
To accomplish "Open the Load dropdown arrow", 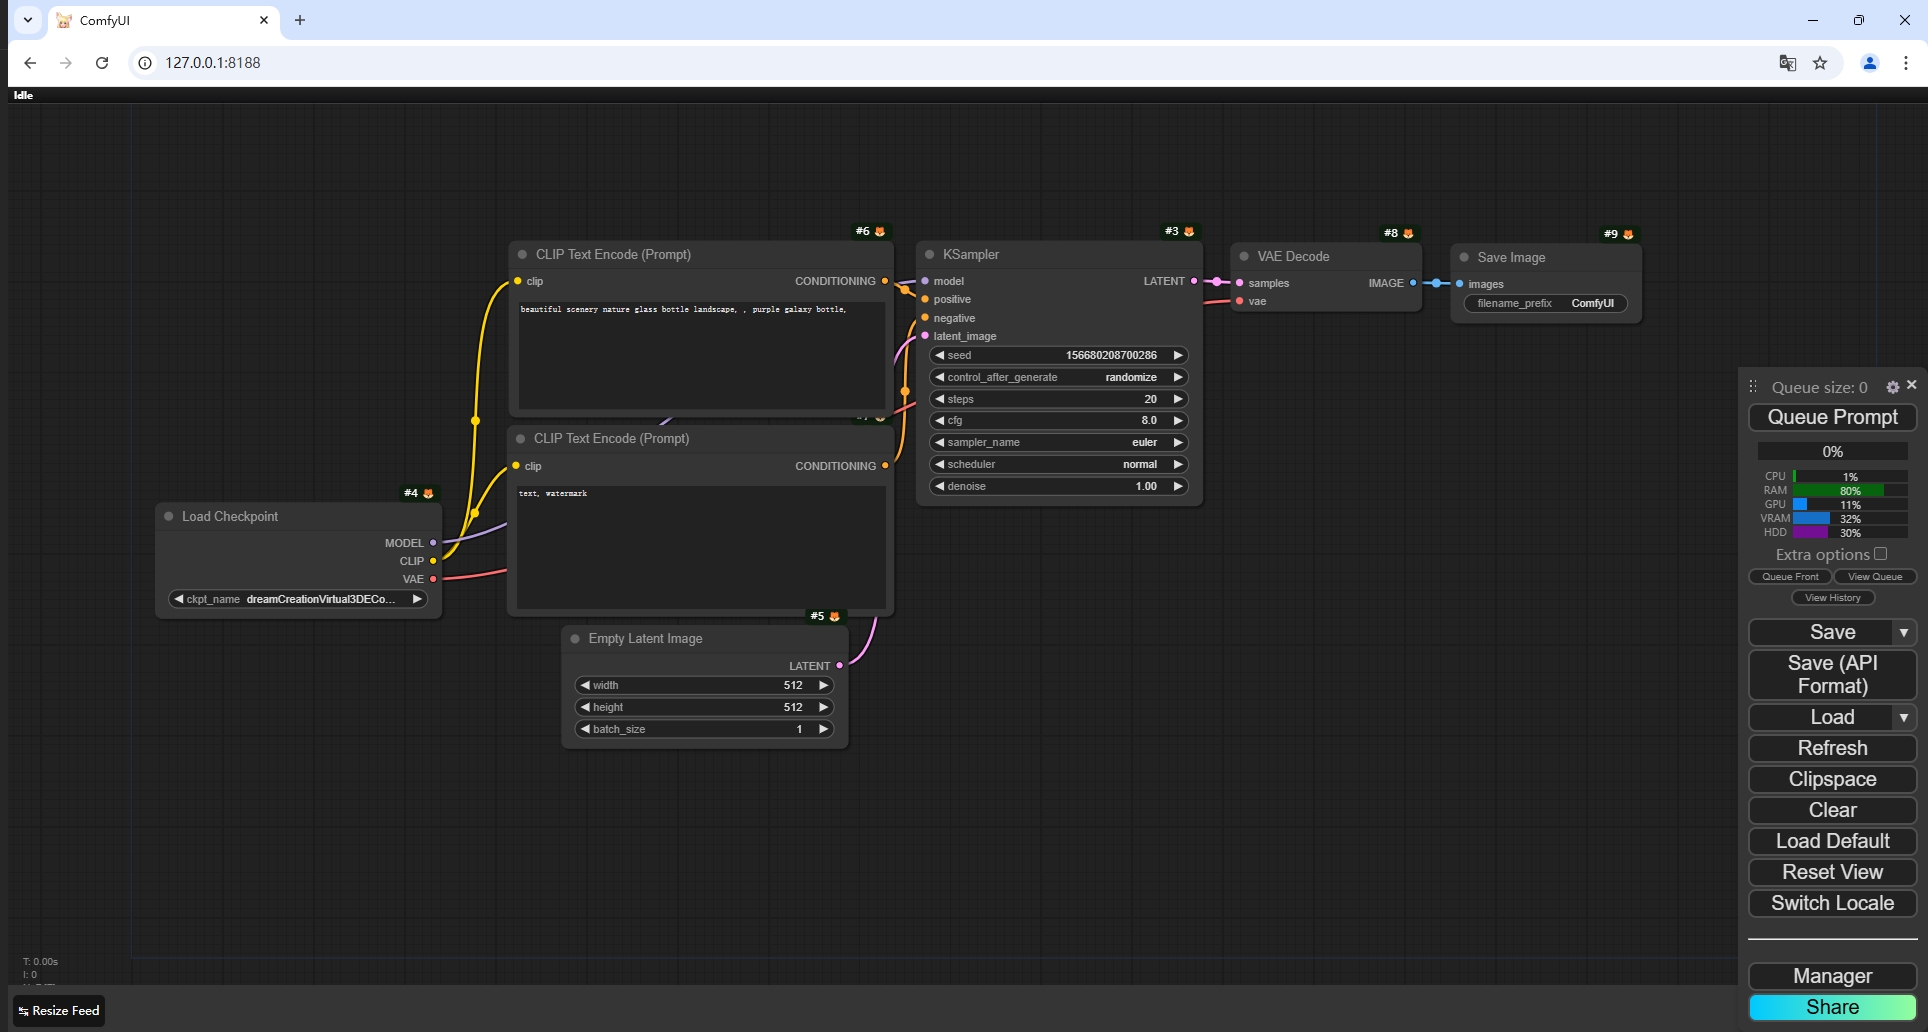I will [1904, 718].
